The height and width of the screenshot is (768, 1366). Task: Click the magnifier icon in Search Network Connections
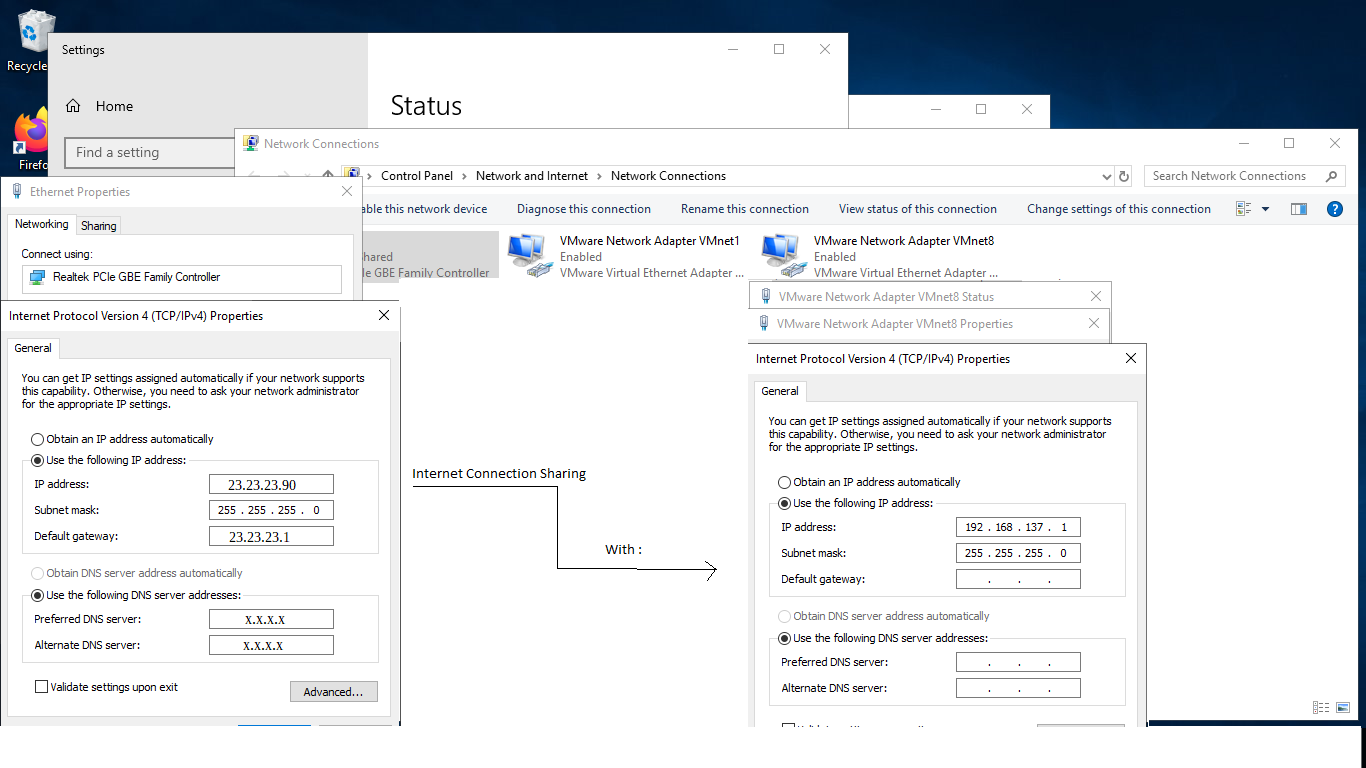pos(1331,176)
